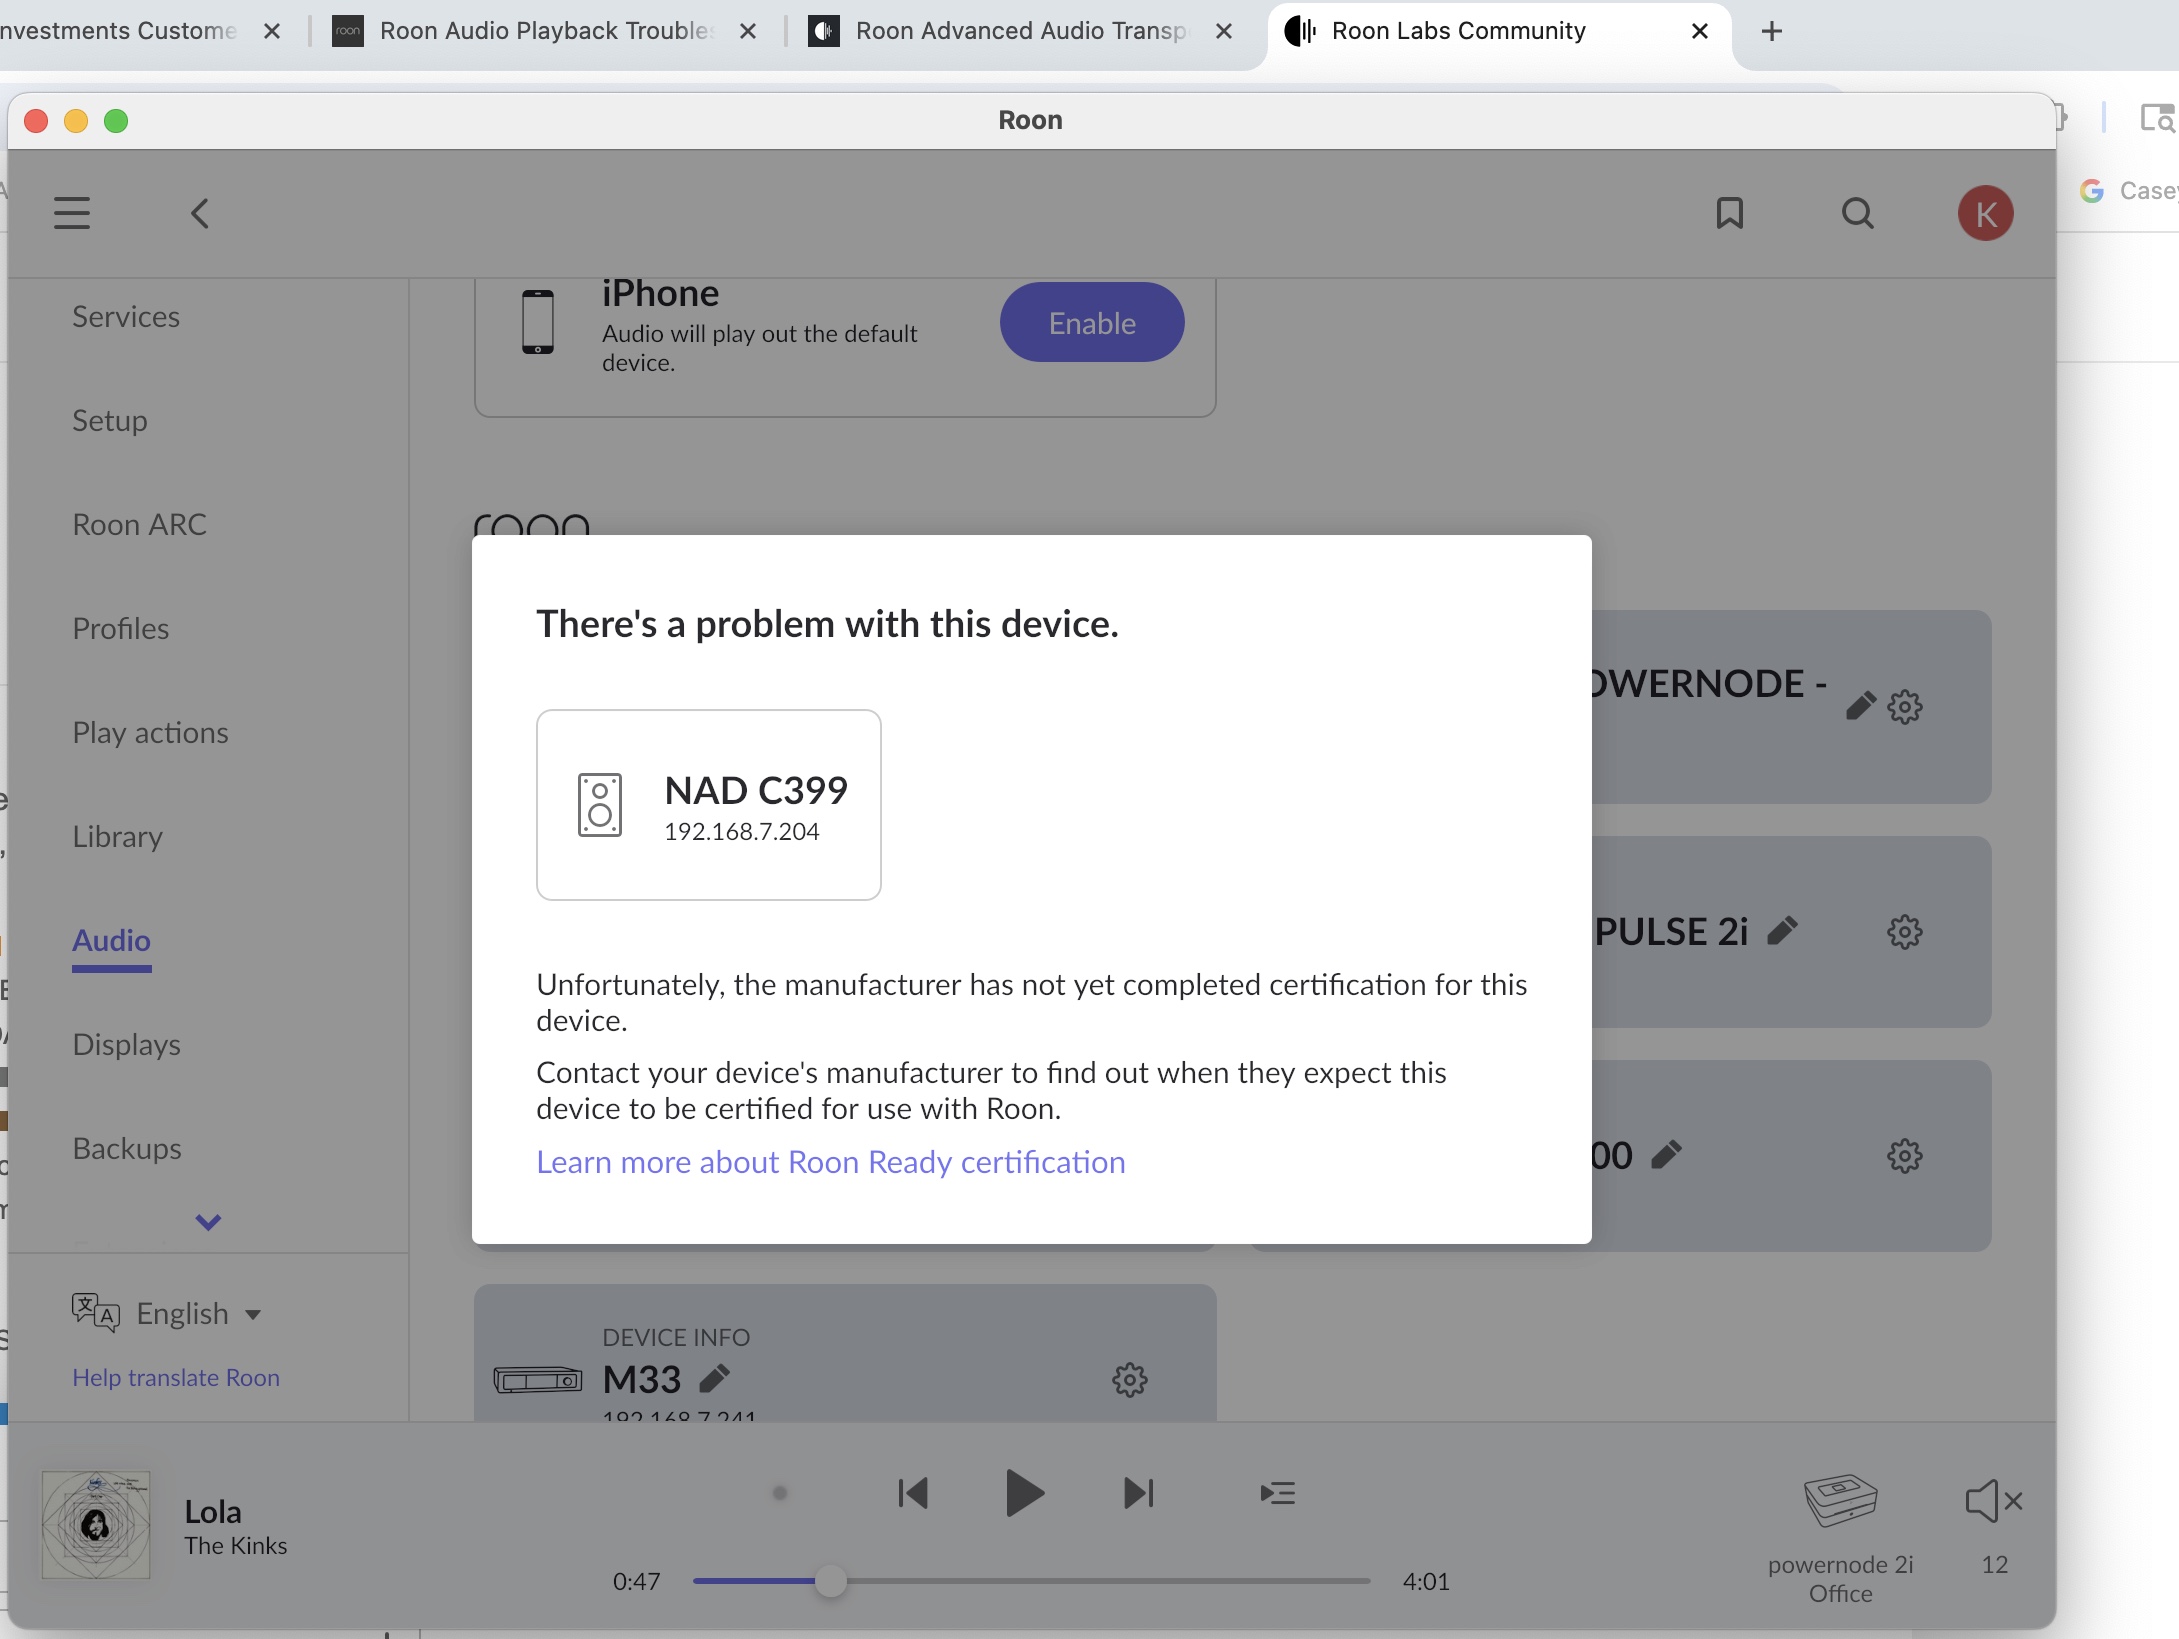
Task: Edit the POWERNODE device name pencil
Action: click(x=1860, y=706)
